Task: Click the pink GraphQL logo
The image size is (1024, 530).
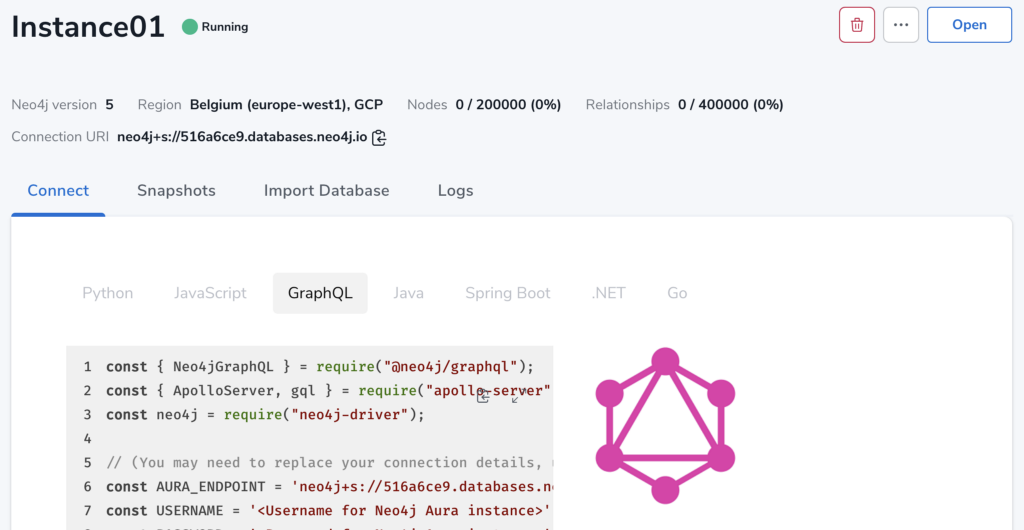Action: pyautogui.click(x=665, y=426)
